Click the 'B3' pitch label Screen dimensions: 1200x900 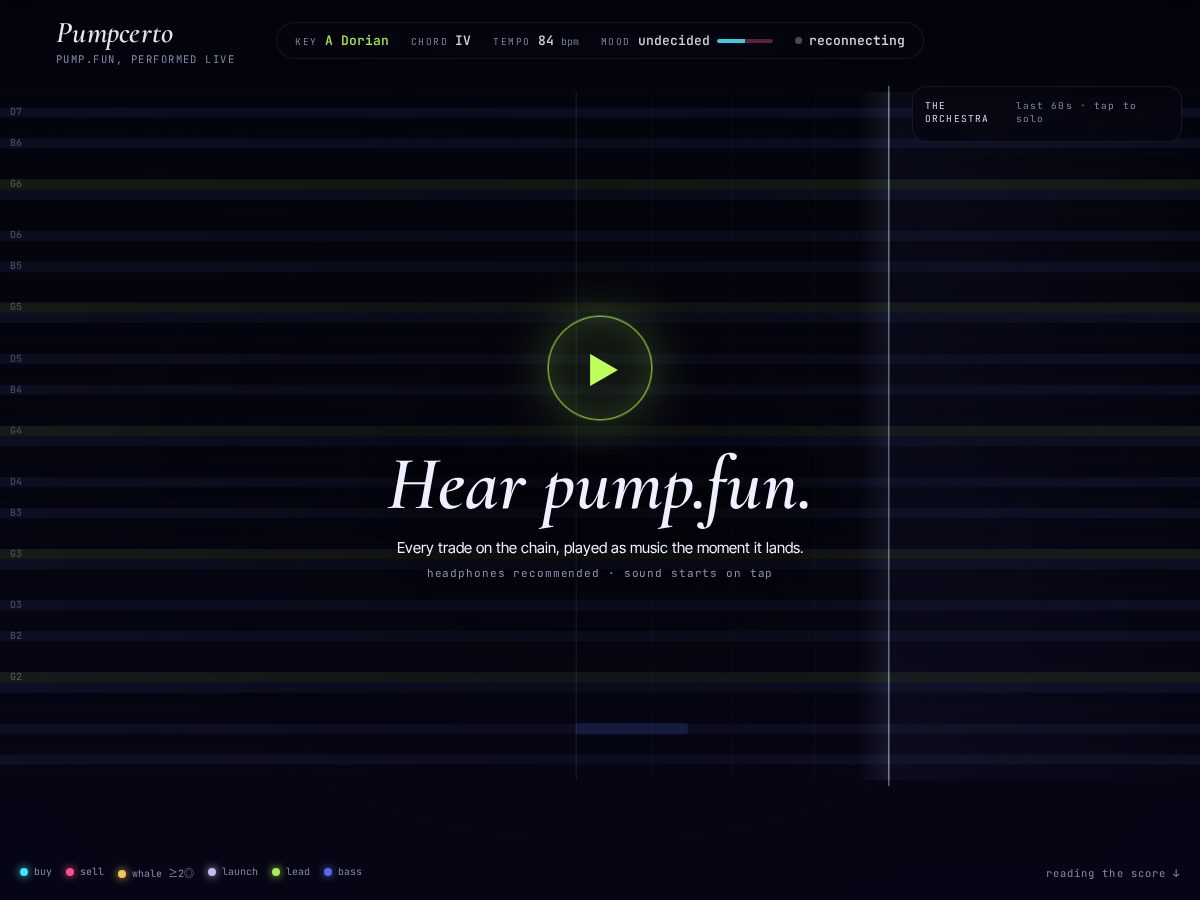pyautogui.click(x=16, y=512)
